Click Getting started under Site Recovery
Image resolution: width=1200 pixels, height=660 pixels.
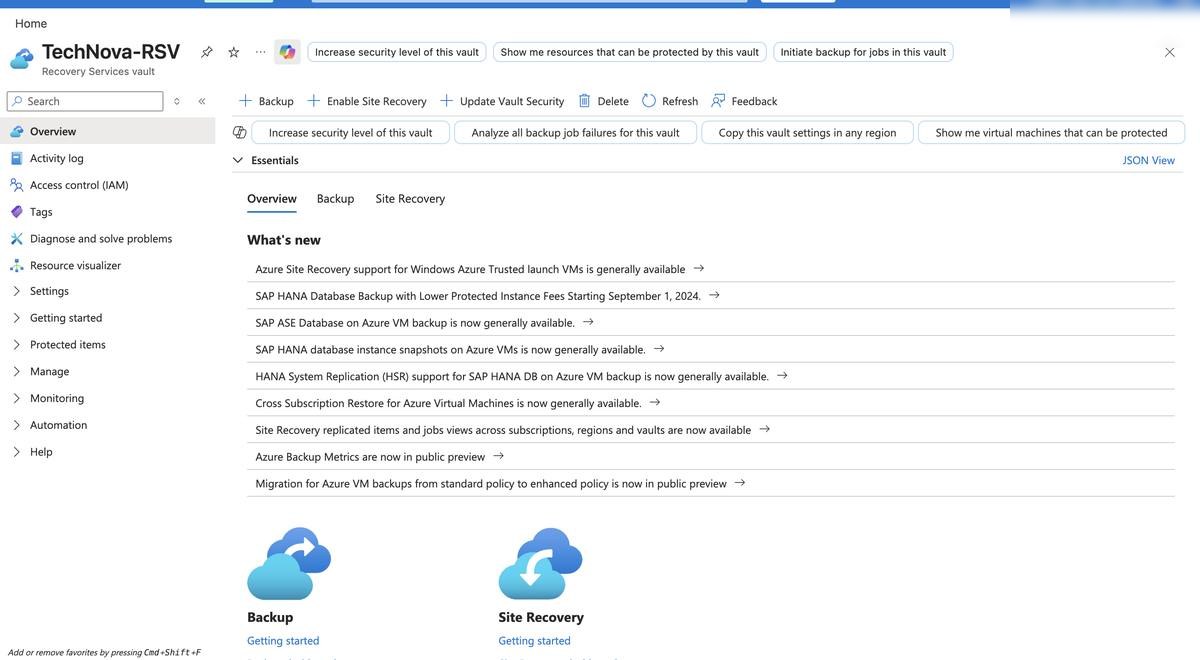[535, 641]
